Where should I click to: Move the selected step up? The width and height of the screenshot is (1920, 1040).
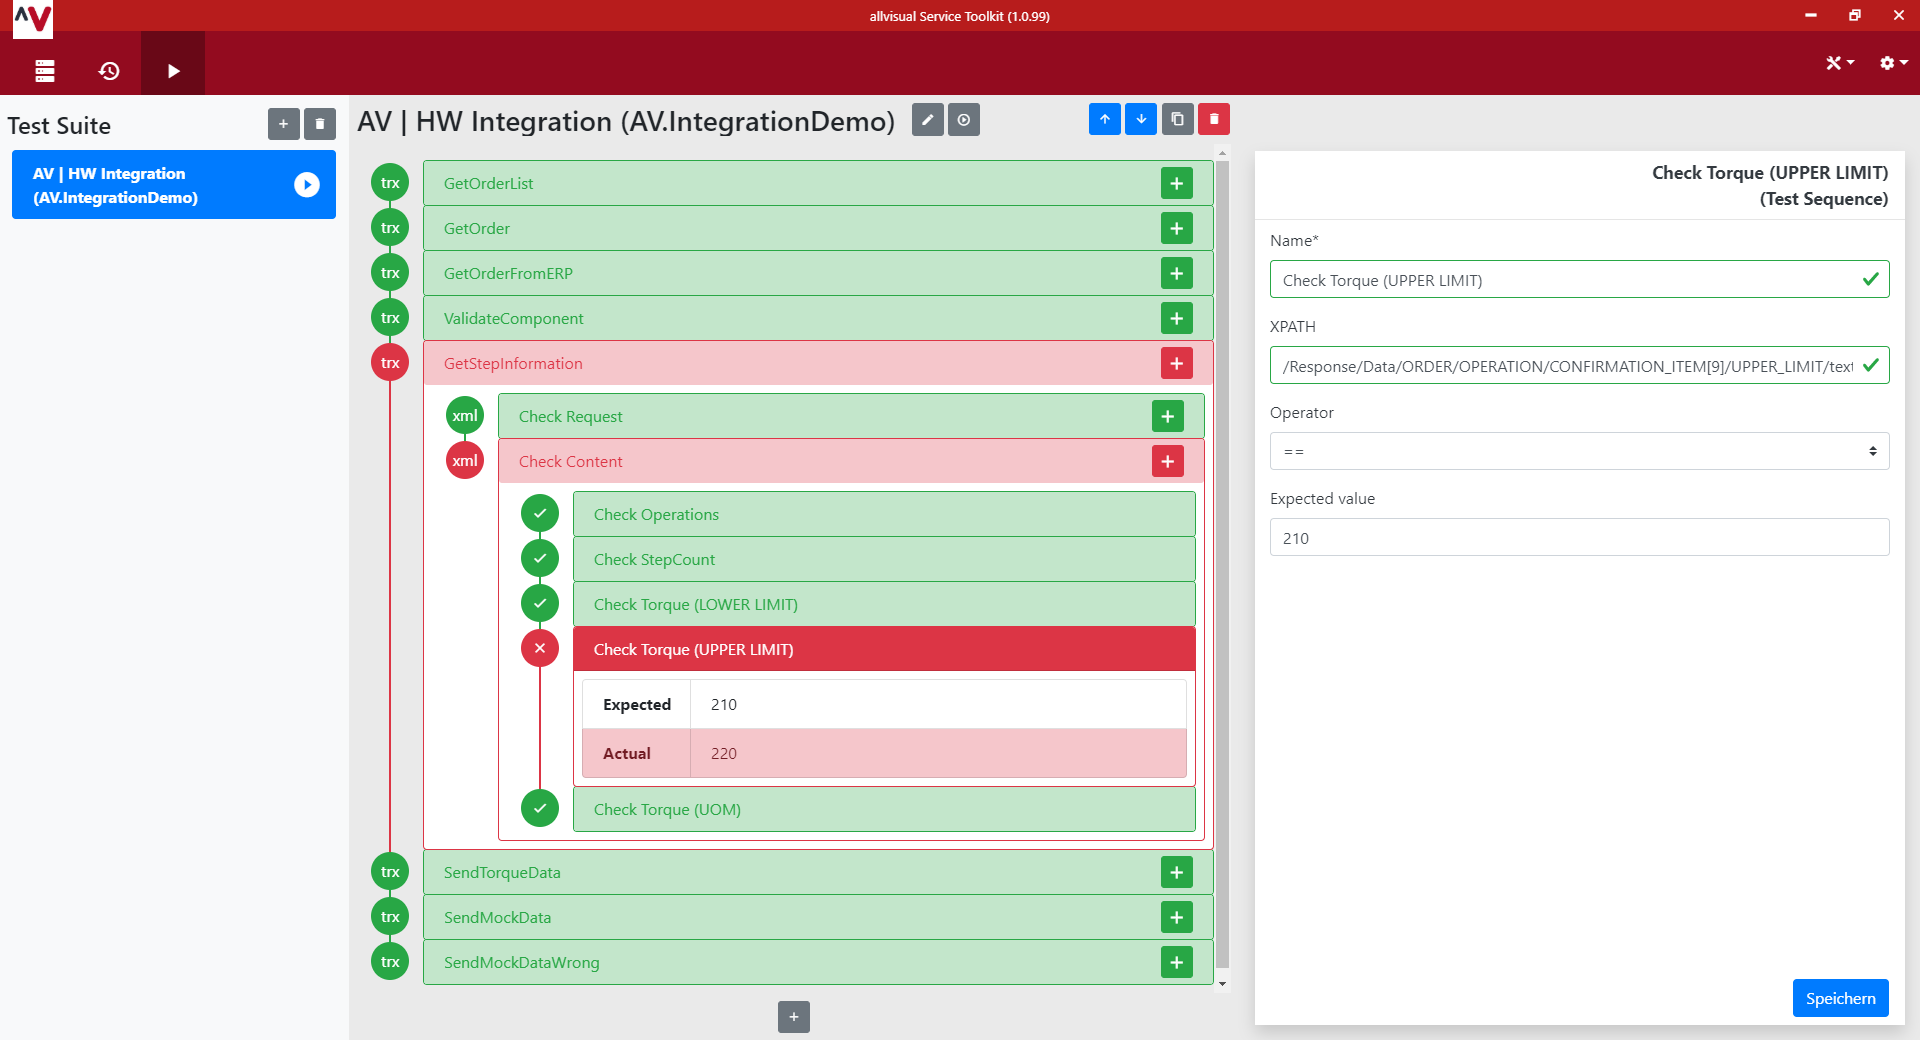pos(1104,119)
